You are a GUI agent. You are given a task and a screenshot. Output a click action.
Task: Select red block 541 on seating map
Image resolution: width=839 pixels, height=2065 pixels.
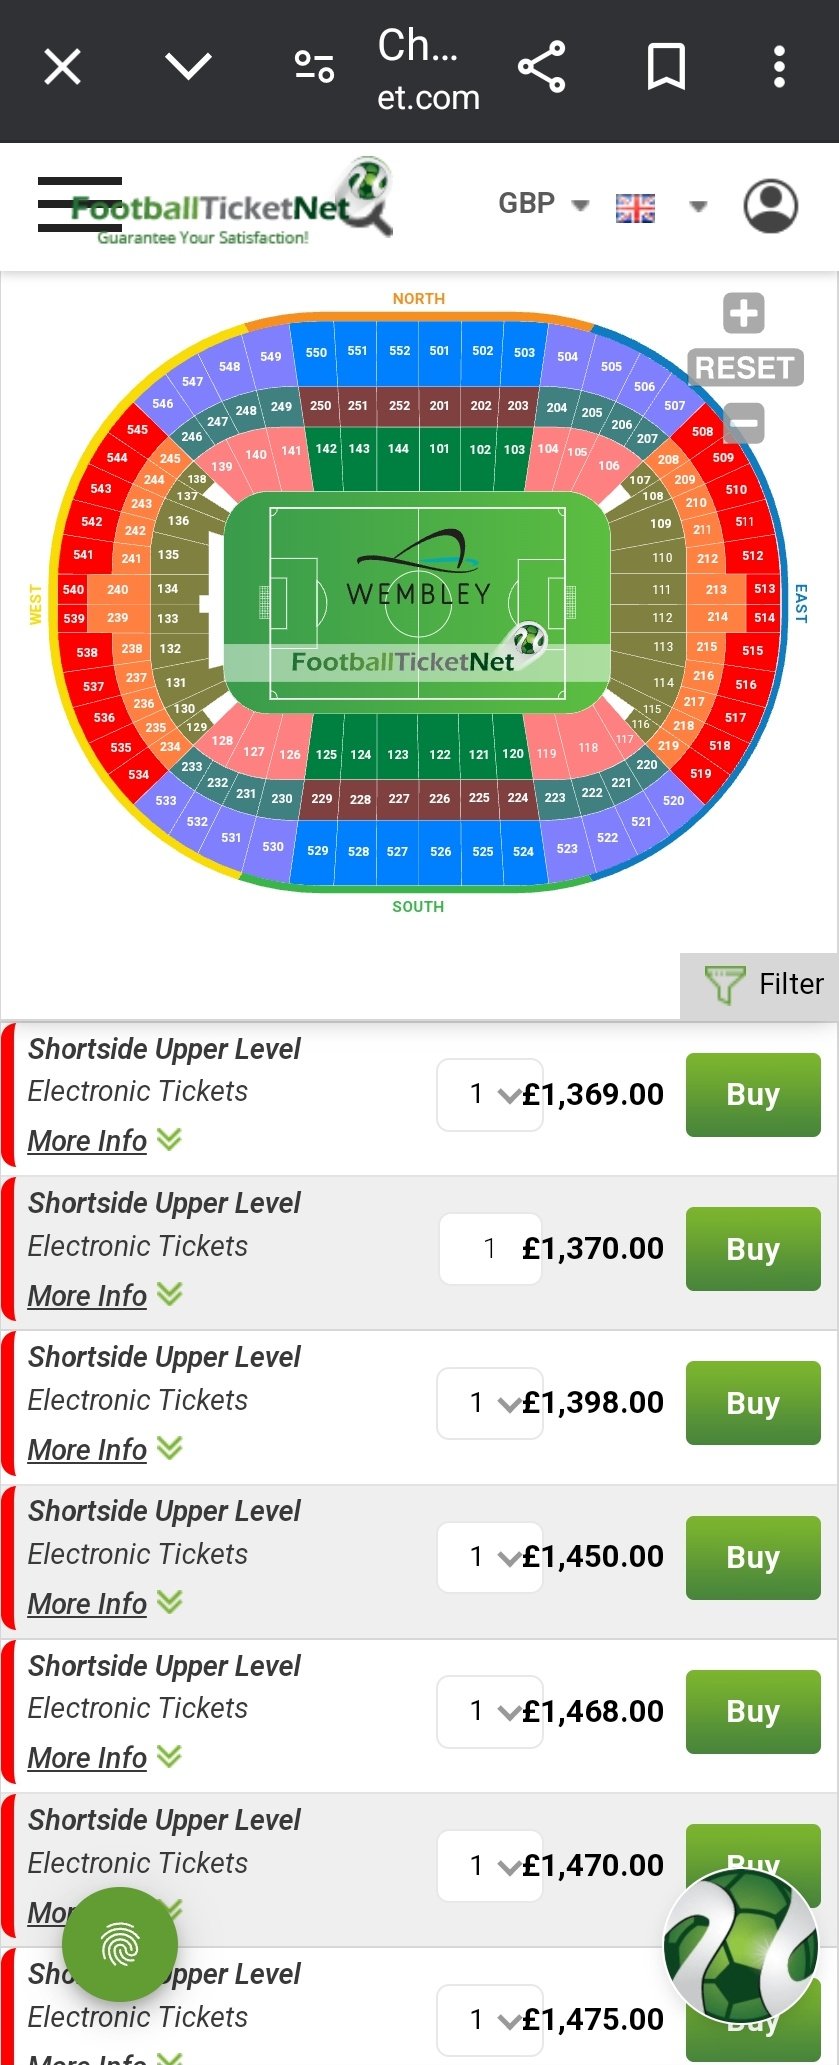(x=84, y=555)
